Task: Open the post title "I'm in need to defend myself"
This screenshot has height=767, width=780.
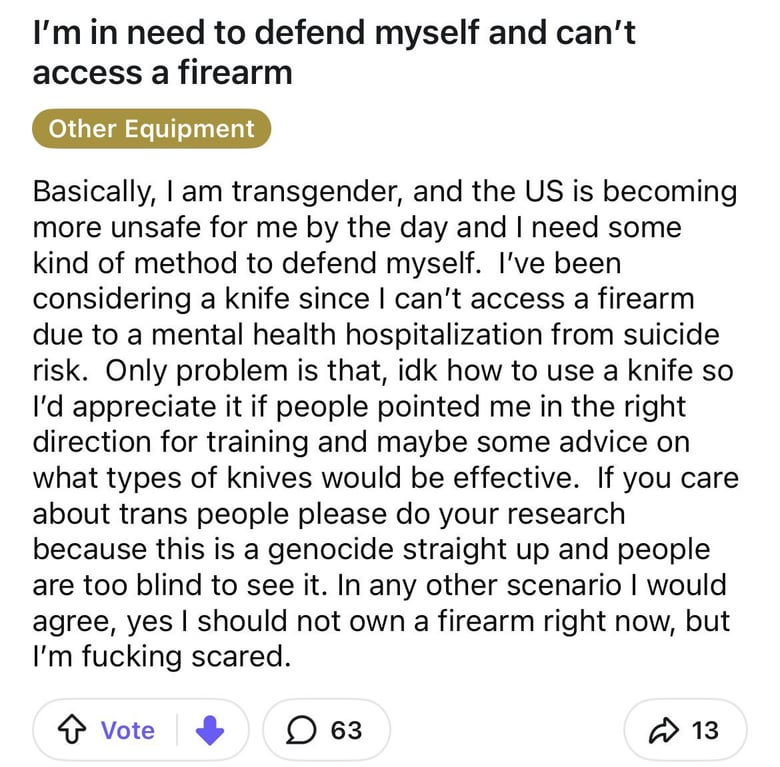Action: pyautogui.click(x=334, y=33)
